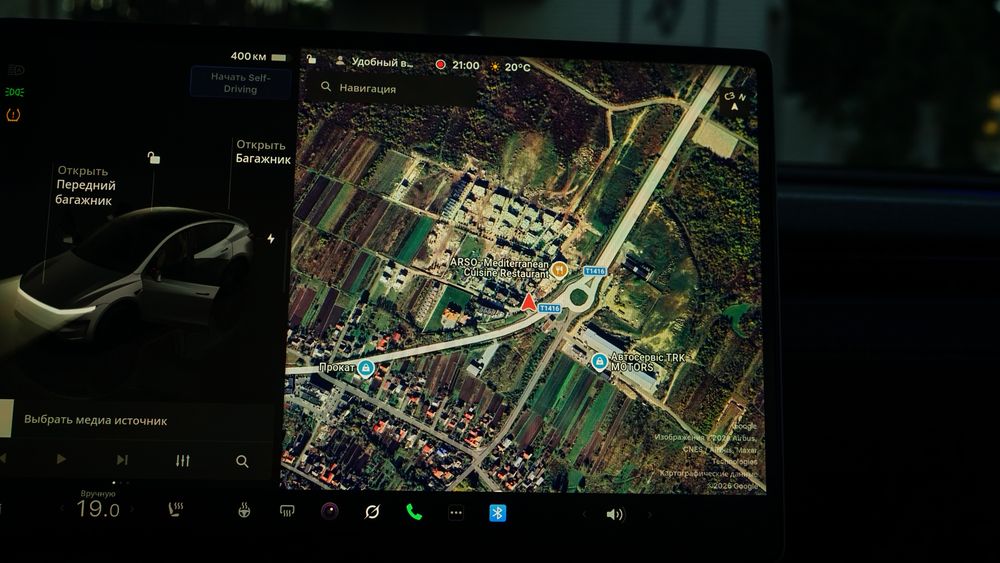Tap the lock icon in map status bar
This screenshot has height=563, width=1000.
point(311,59)
